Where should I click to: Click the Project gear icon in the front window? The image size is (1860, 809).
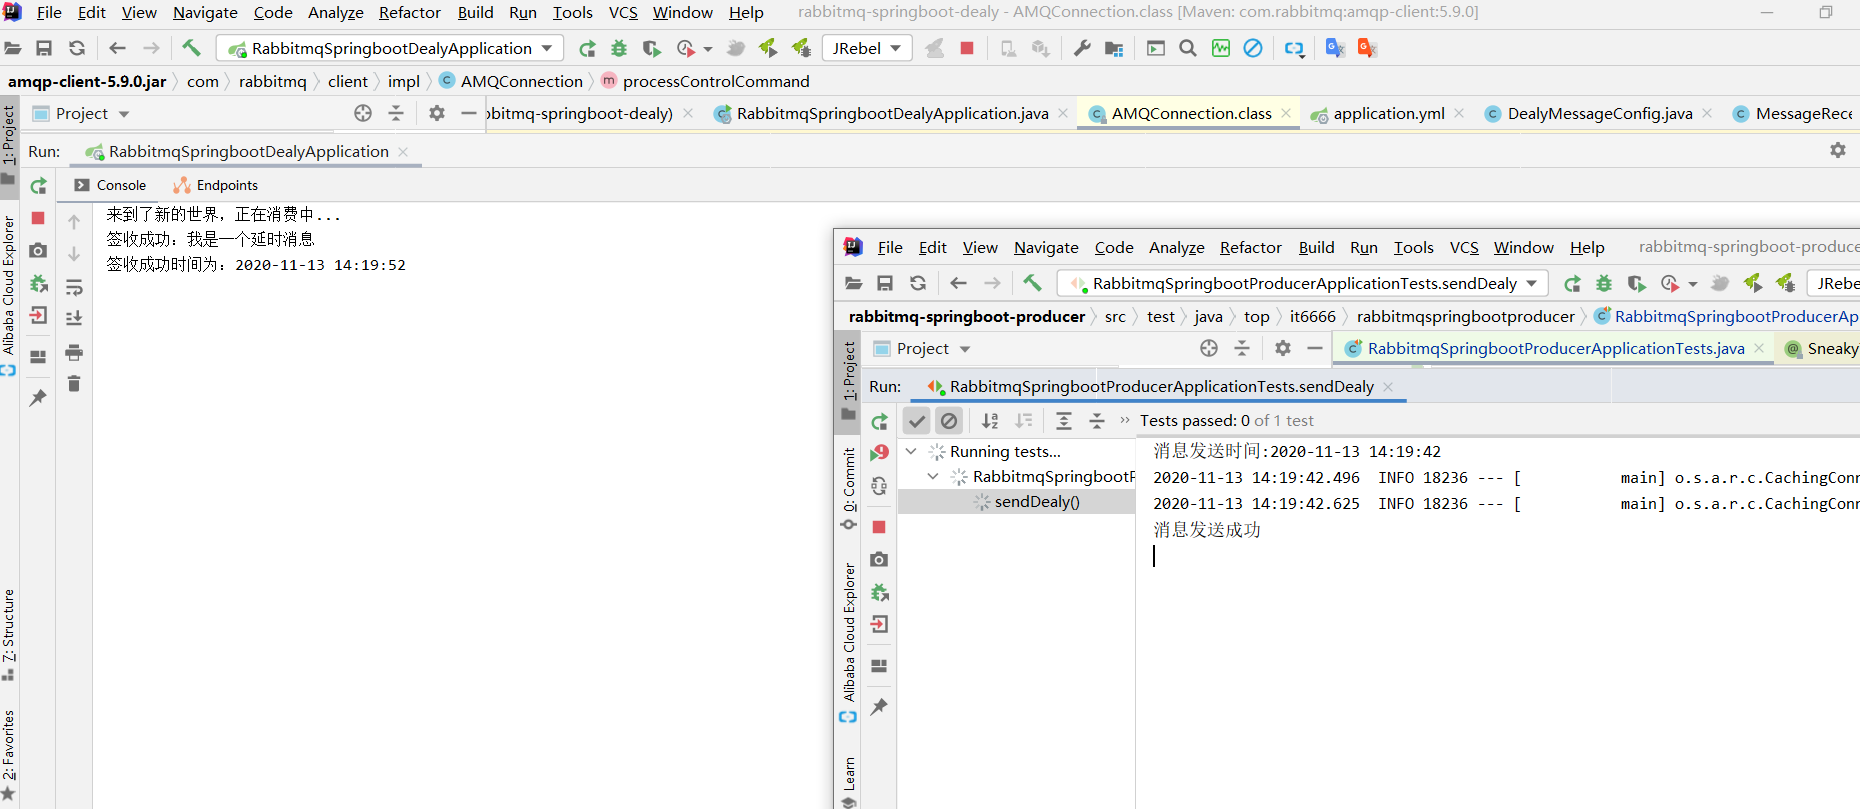point(1283,348)
